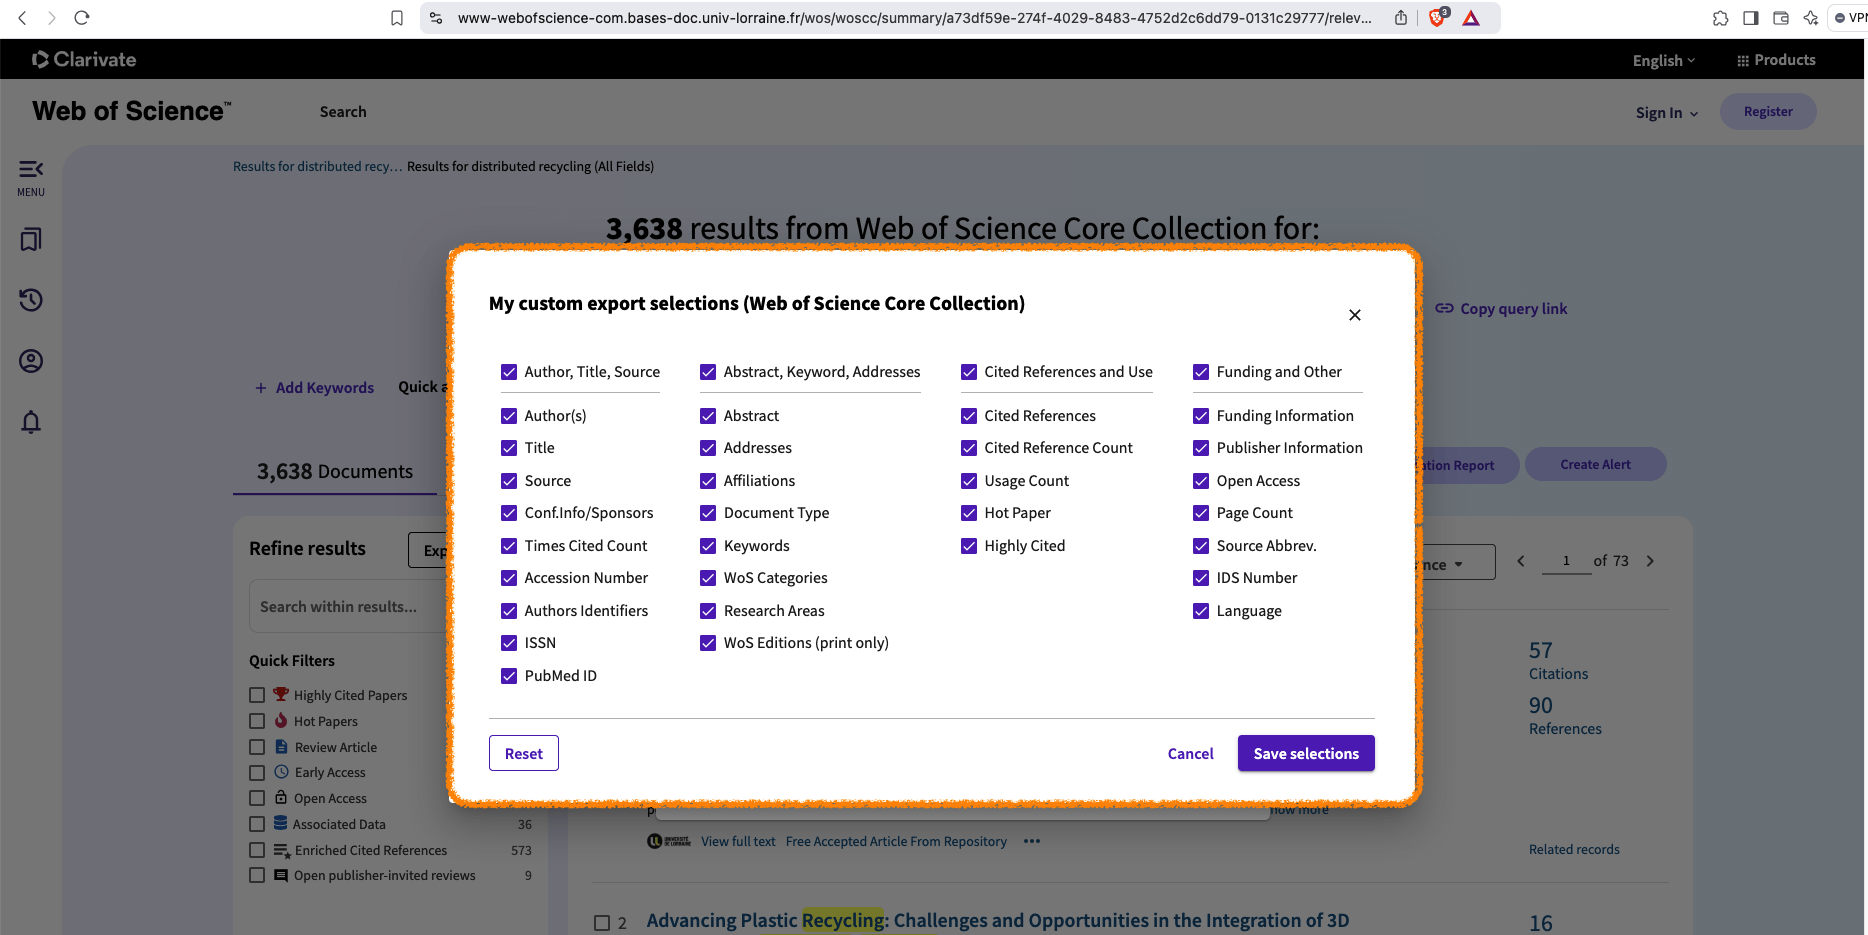Click the user profile icon in sidebar
Image resolution: width=1868 pixels, height=935 pixels.
[31, 361]
